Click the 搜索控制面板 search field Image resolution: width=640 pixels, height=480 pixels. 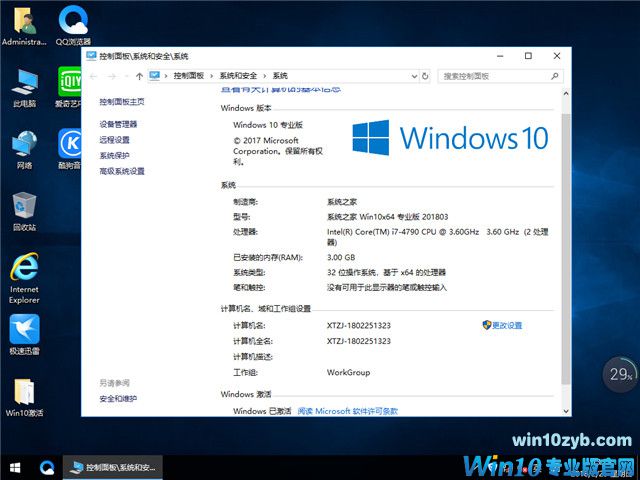pyautogui.click(x=500, y=76)
